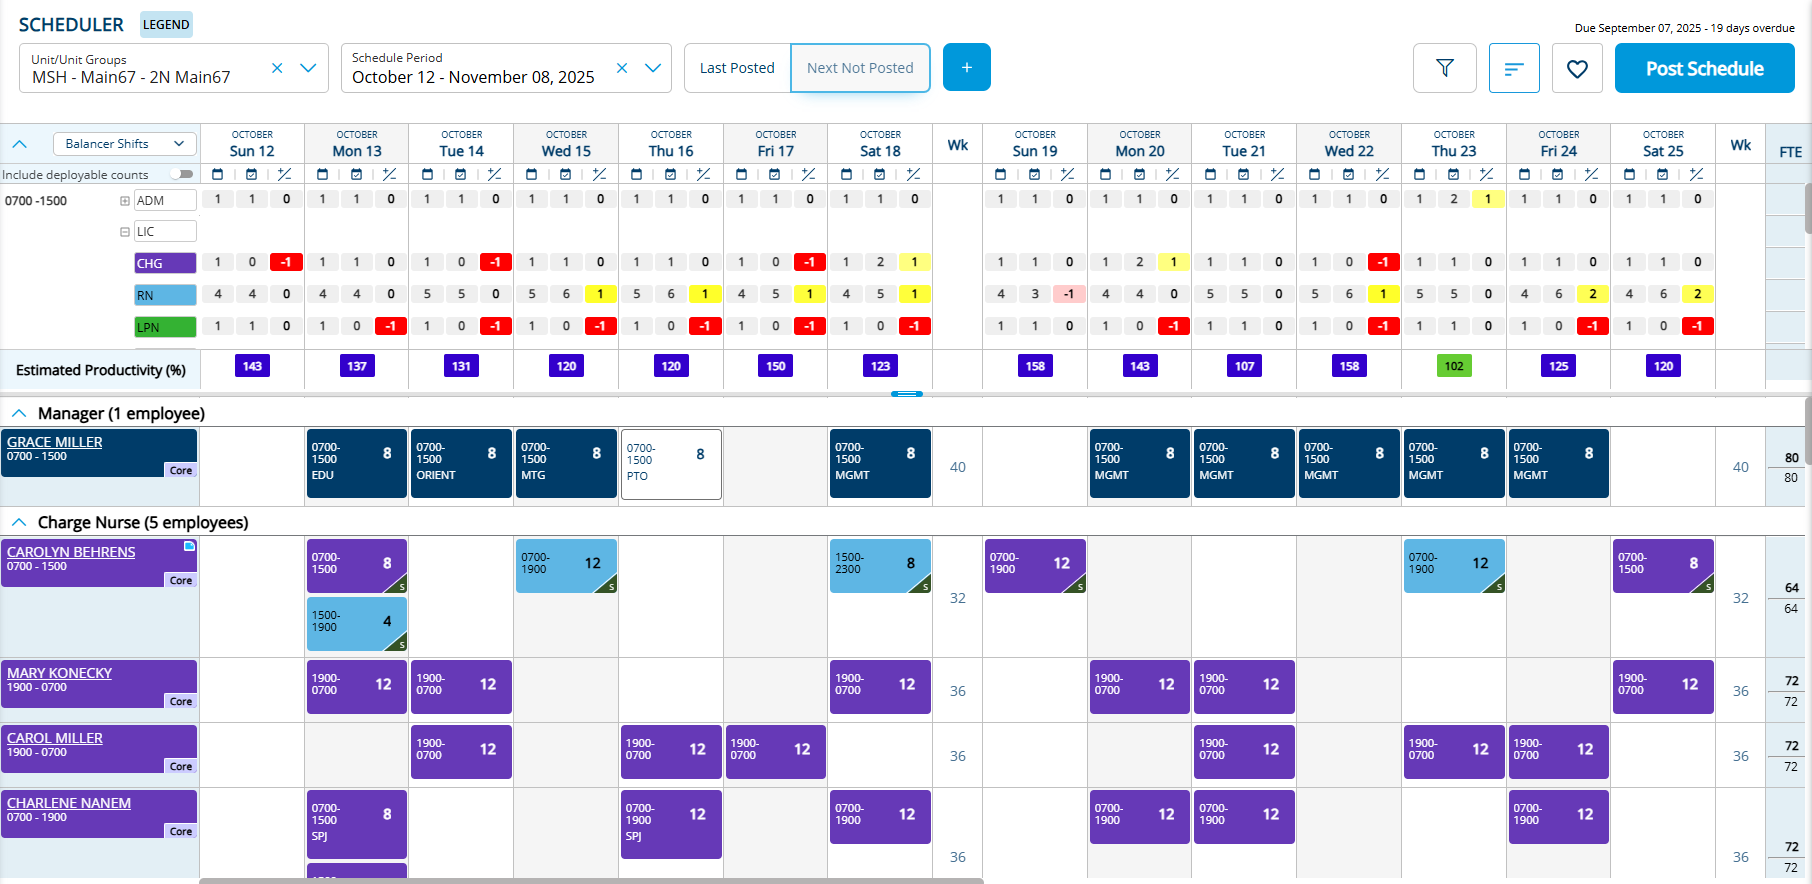
Task: Select the Next Not Posted option
Action: 860,68
